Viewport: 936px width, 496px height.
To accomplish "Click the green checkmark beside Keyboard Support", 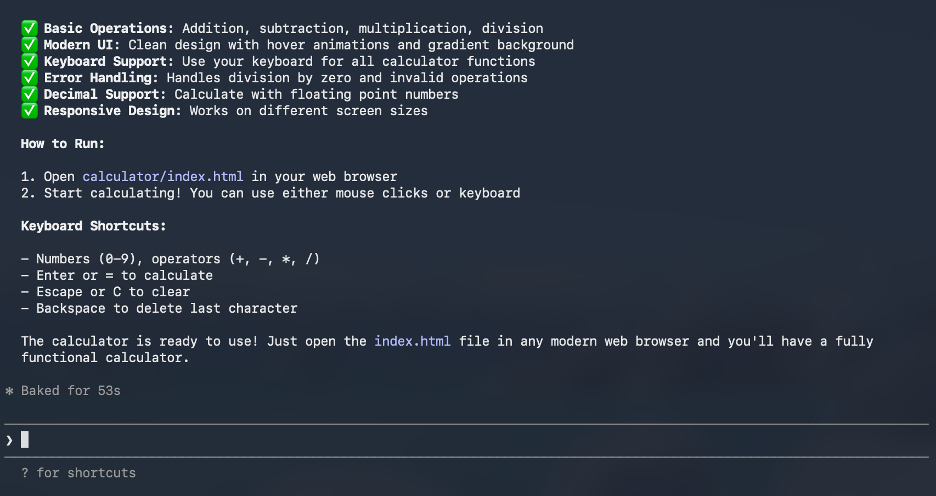I will point(29,61).
